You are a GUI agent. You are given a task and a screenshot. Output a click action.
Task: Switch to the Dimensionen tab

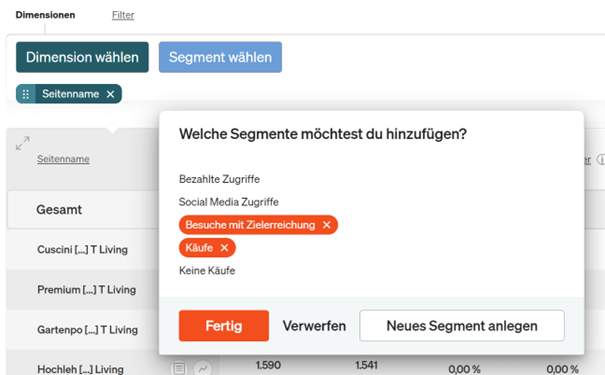point(45,15)
